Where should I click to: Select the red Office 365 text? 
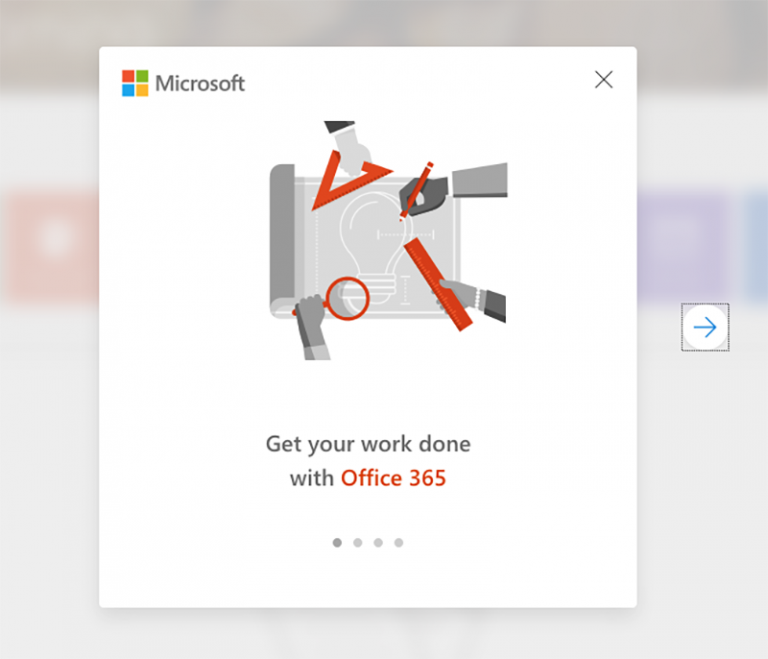pos(393,478)
